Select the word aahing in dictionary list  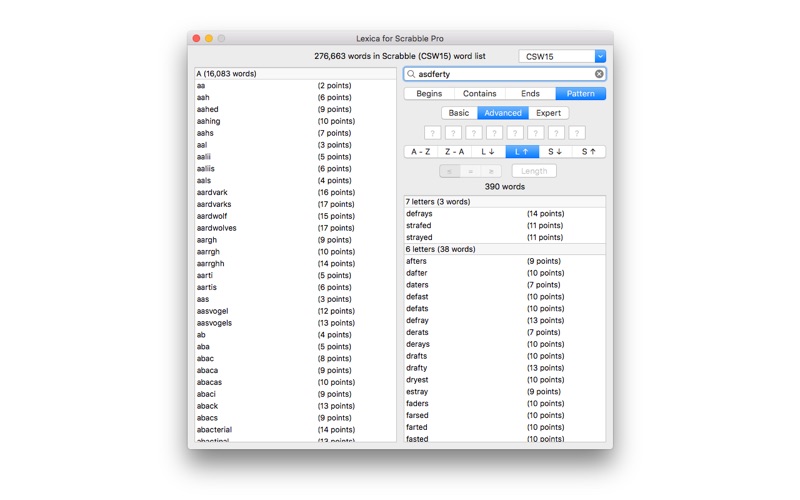(295, 121)
